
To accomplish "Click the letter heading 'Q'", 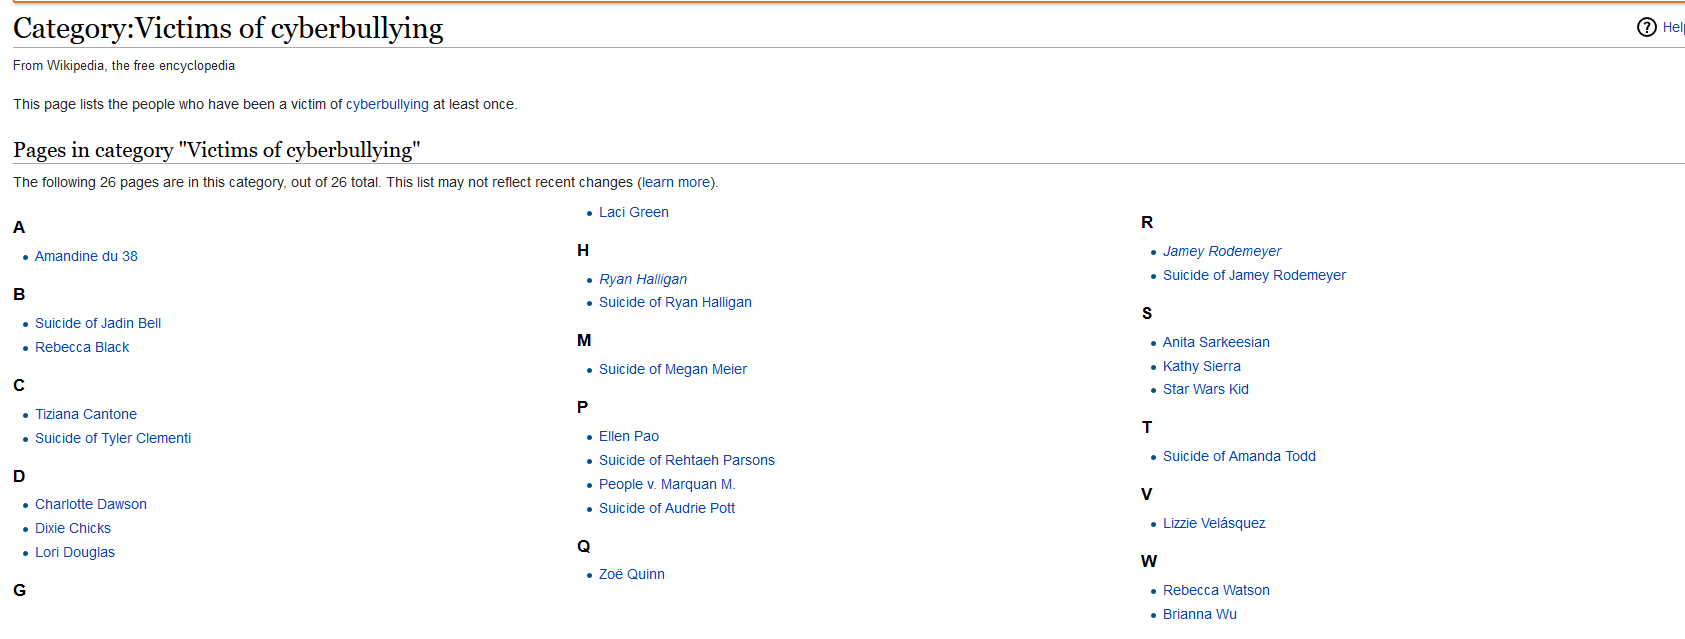I will (x=584, y=547).
